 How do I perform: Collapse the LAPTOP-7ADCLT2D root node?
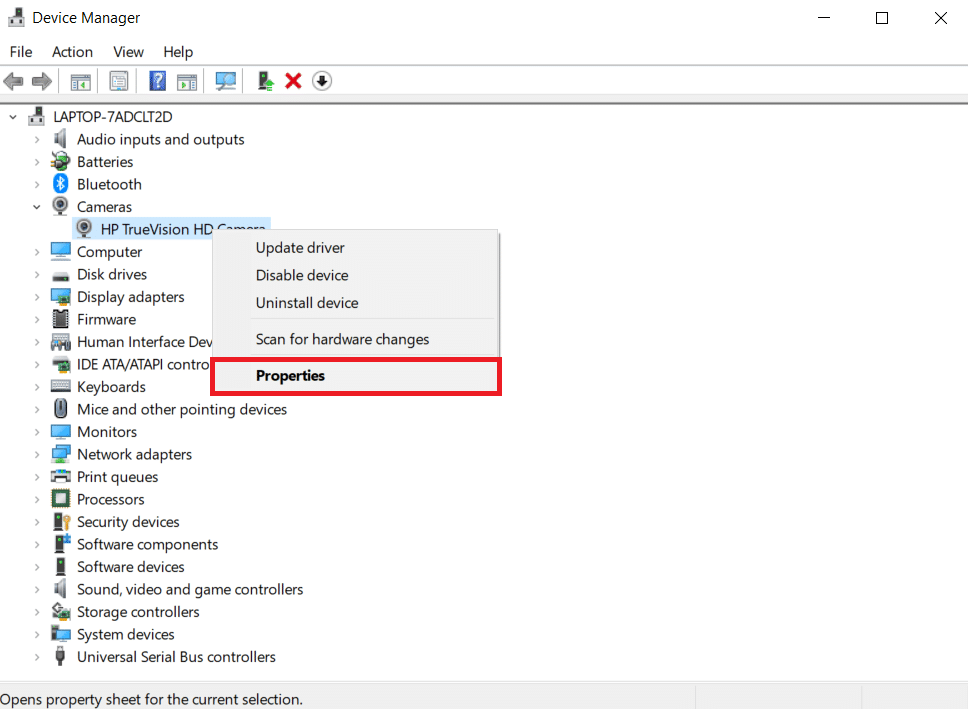tap(12, 117)
